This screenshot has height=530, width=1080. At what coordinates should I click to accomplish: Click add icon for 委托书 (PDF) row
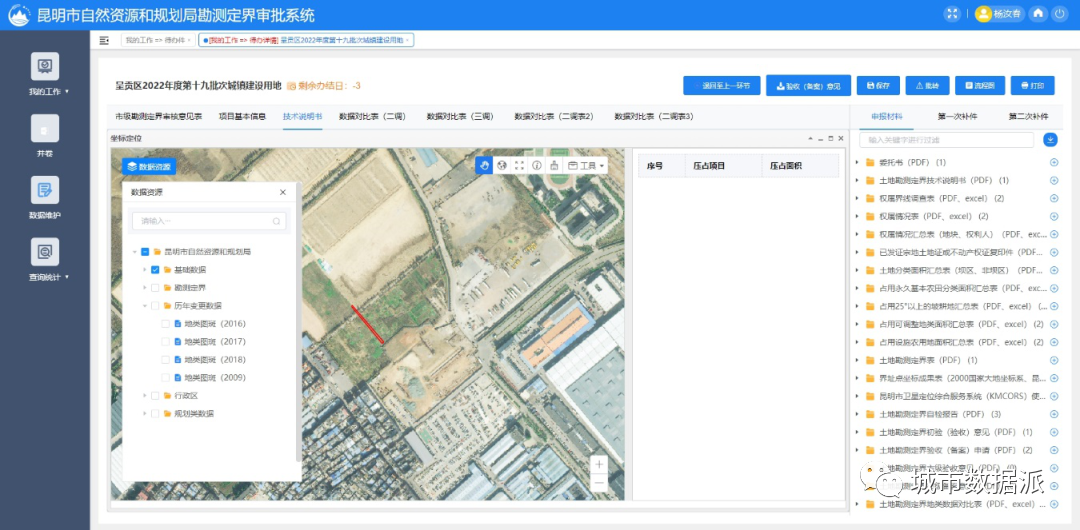pyautogui.click(x=1054, y=163)
